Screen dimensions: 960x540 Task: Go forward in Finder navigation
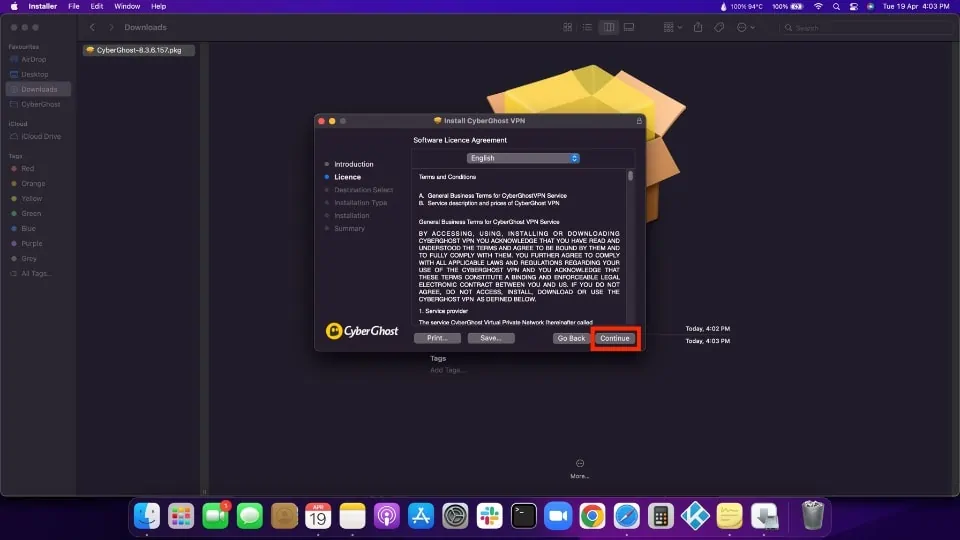[111, 28]
